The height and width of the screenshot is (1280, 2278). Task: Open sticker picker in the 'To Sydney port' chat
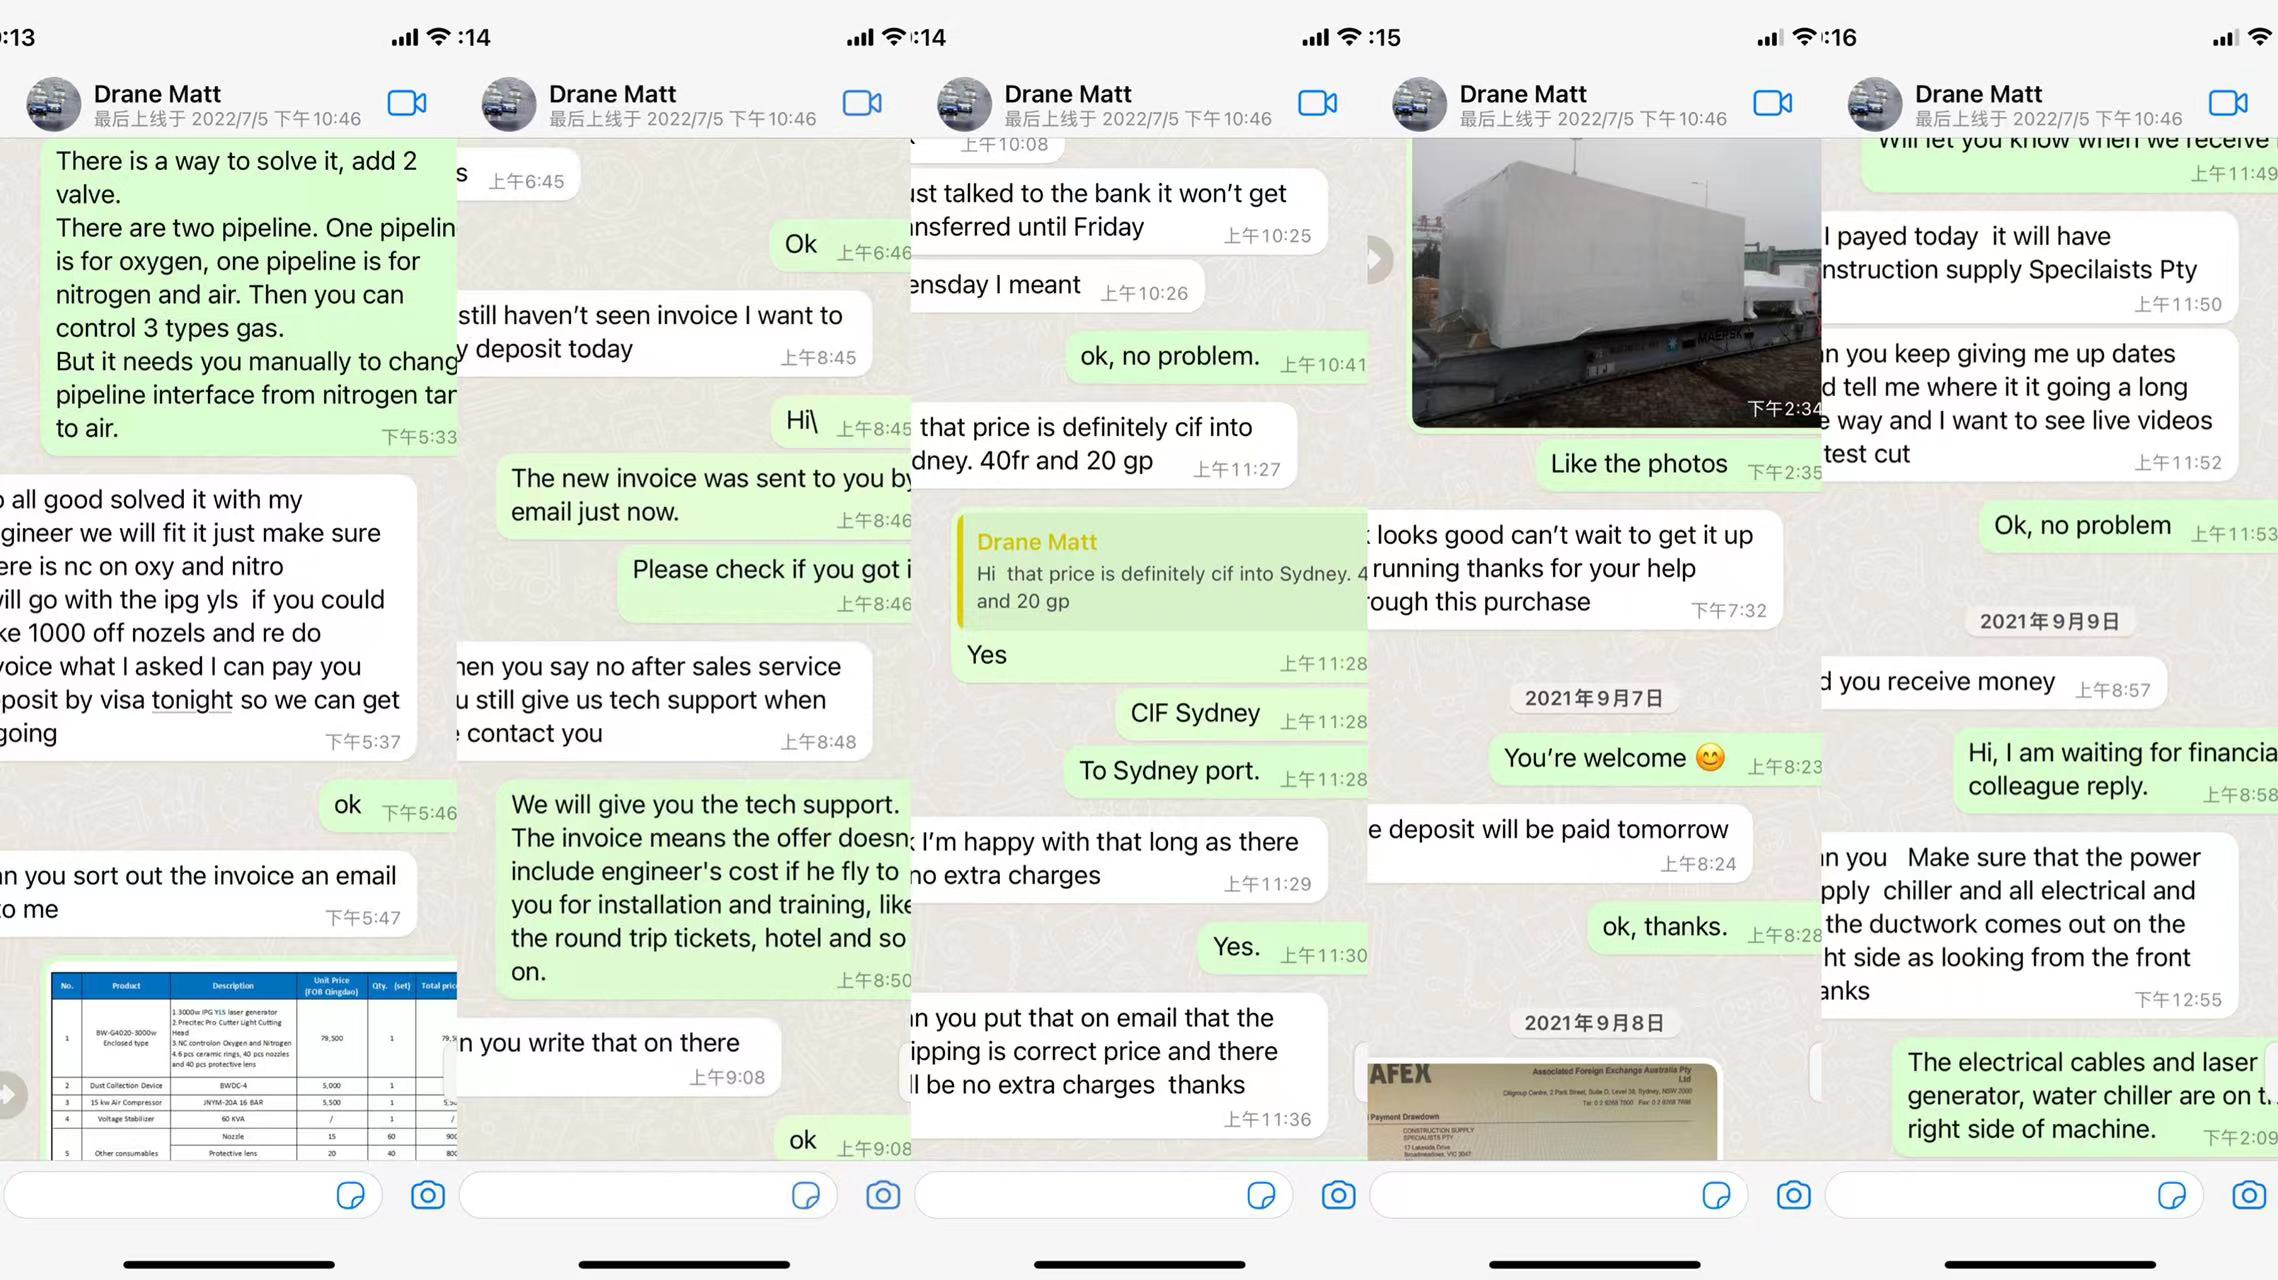tap(1261, 1195)
